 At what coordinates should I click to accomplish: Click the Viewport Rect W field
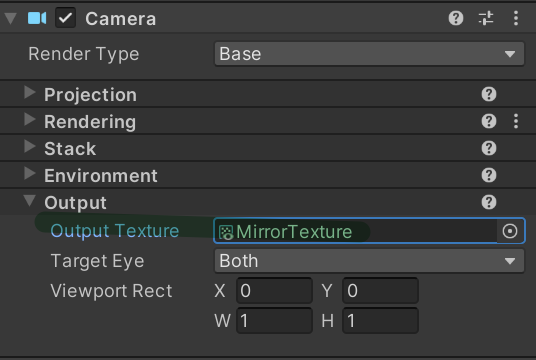(274, 320)
